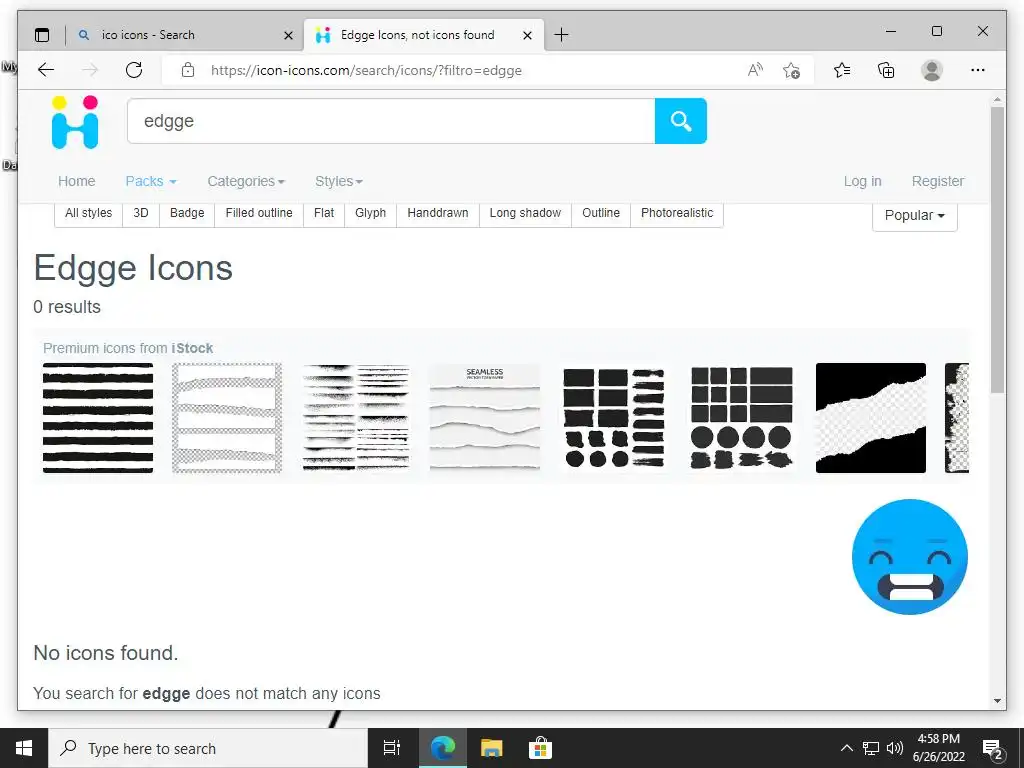Click the scrollbar down arrow
1024x768 pixels.
point(997,701)
